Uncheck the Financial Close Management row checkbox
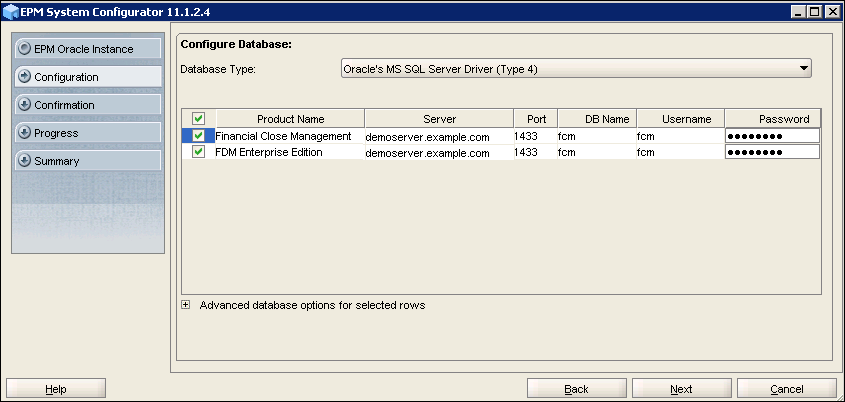The width and height of the screenshot is (845, 402). [198, 136]
